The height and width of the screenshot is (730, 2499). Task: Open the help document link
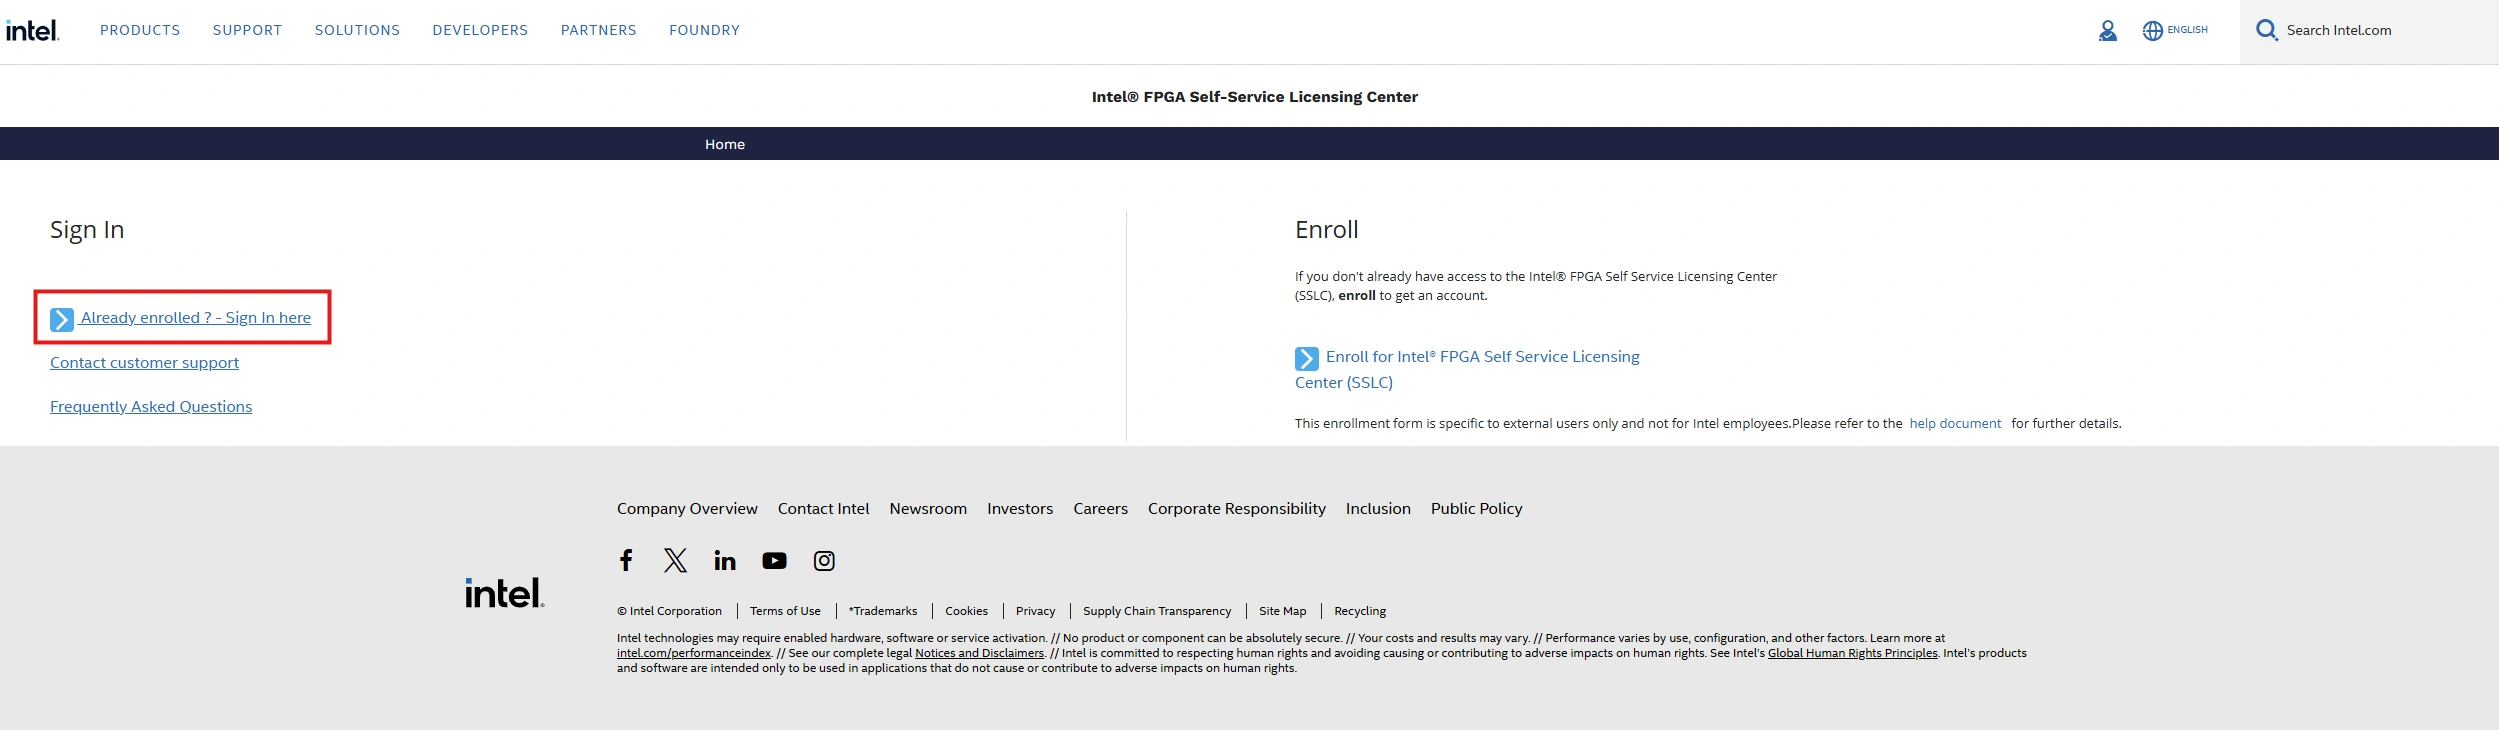(1954, 424)
